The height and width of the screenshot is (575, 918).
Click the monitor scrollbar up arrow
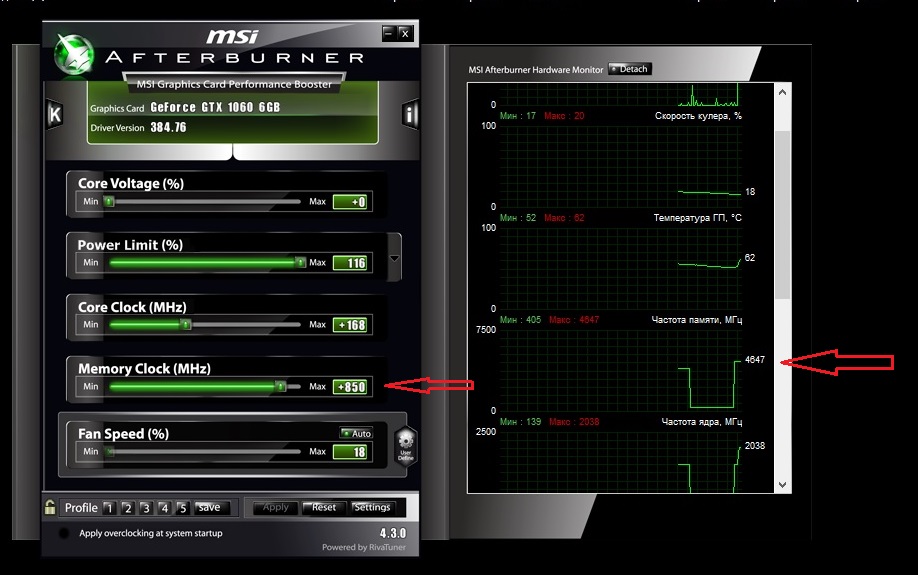(x=782, y=92)
